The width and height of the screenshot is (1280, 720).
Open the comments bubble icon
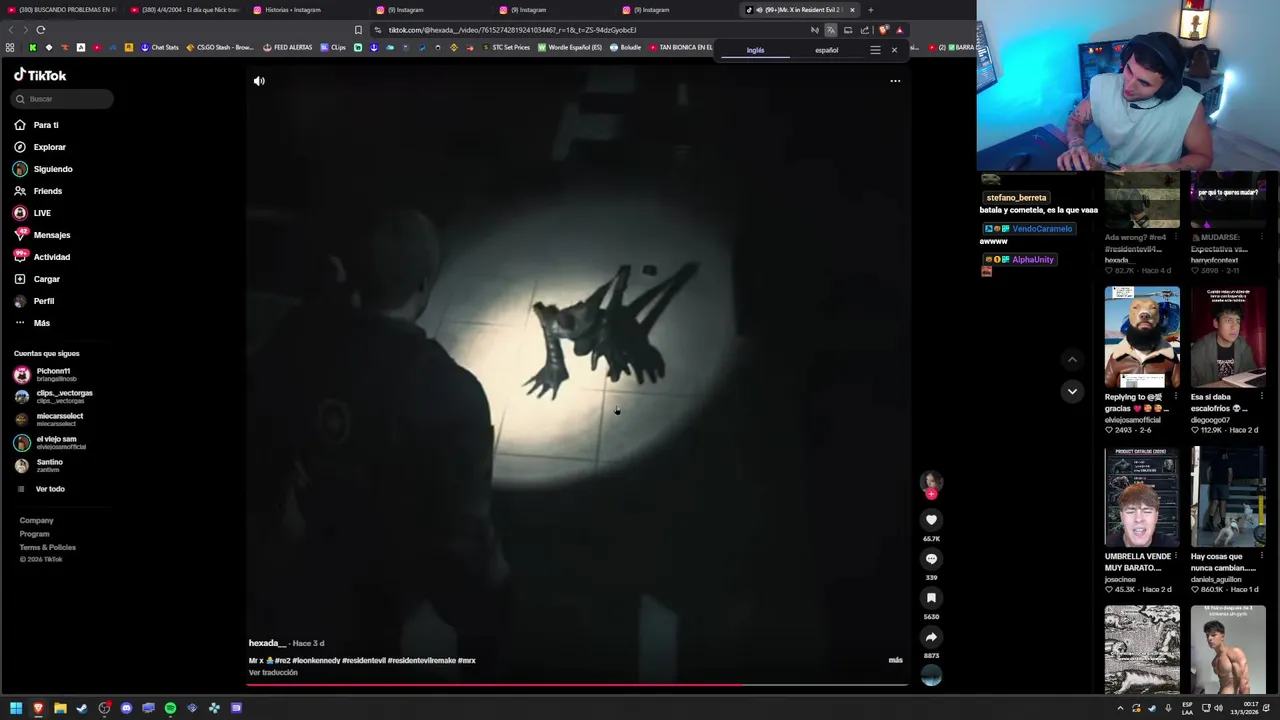click(931, 558)
